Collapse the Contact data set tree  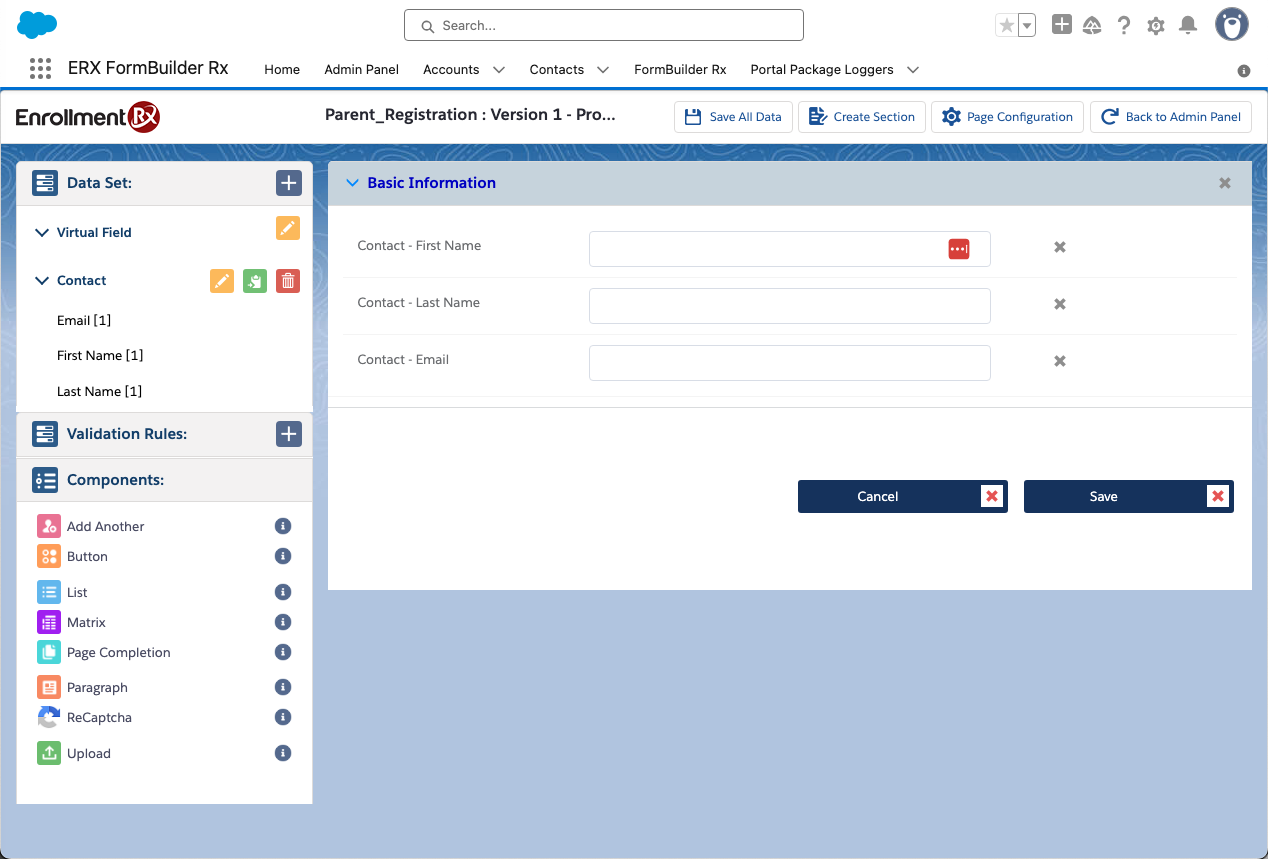click(x=42, y=281)
